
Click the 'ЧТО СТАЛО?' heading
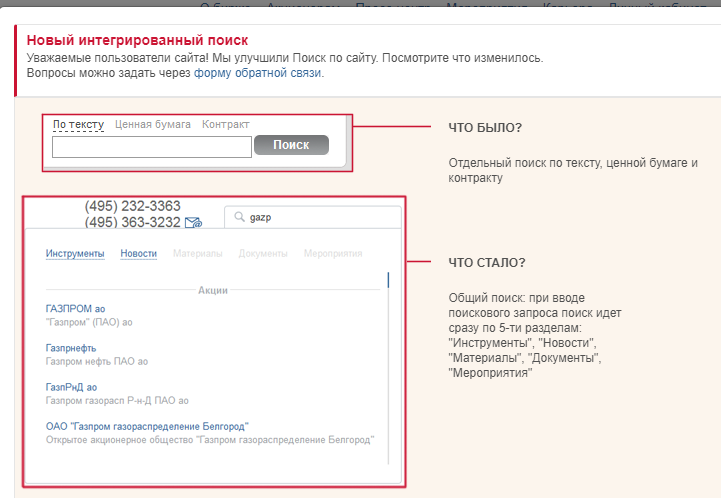(x=487, y=263)
